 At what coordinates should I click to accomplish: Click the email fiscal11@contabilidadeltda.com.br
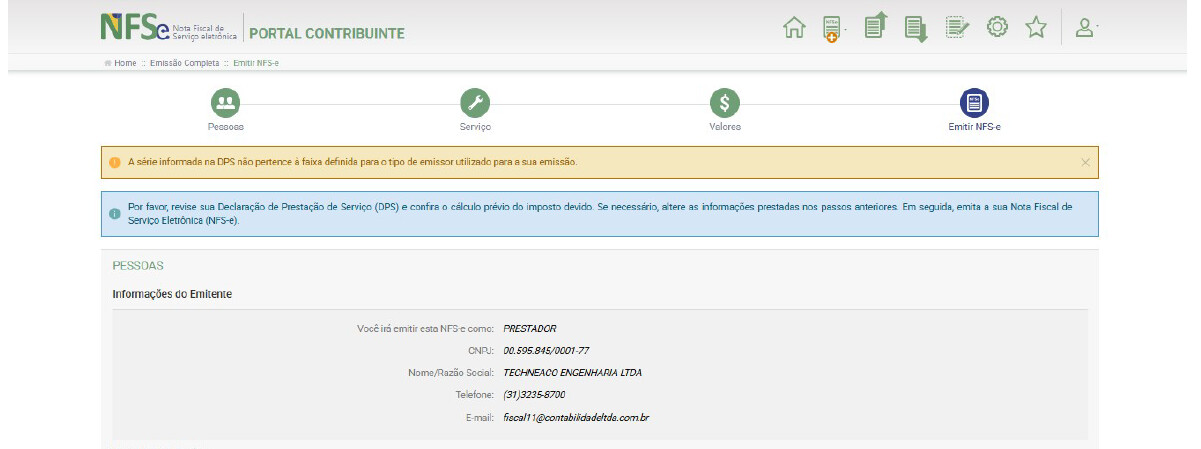pyautogui.click(x=577, y=416)
